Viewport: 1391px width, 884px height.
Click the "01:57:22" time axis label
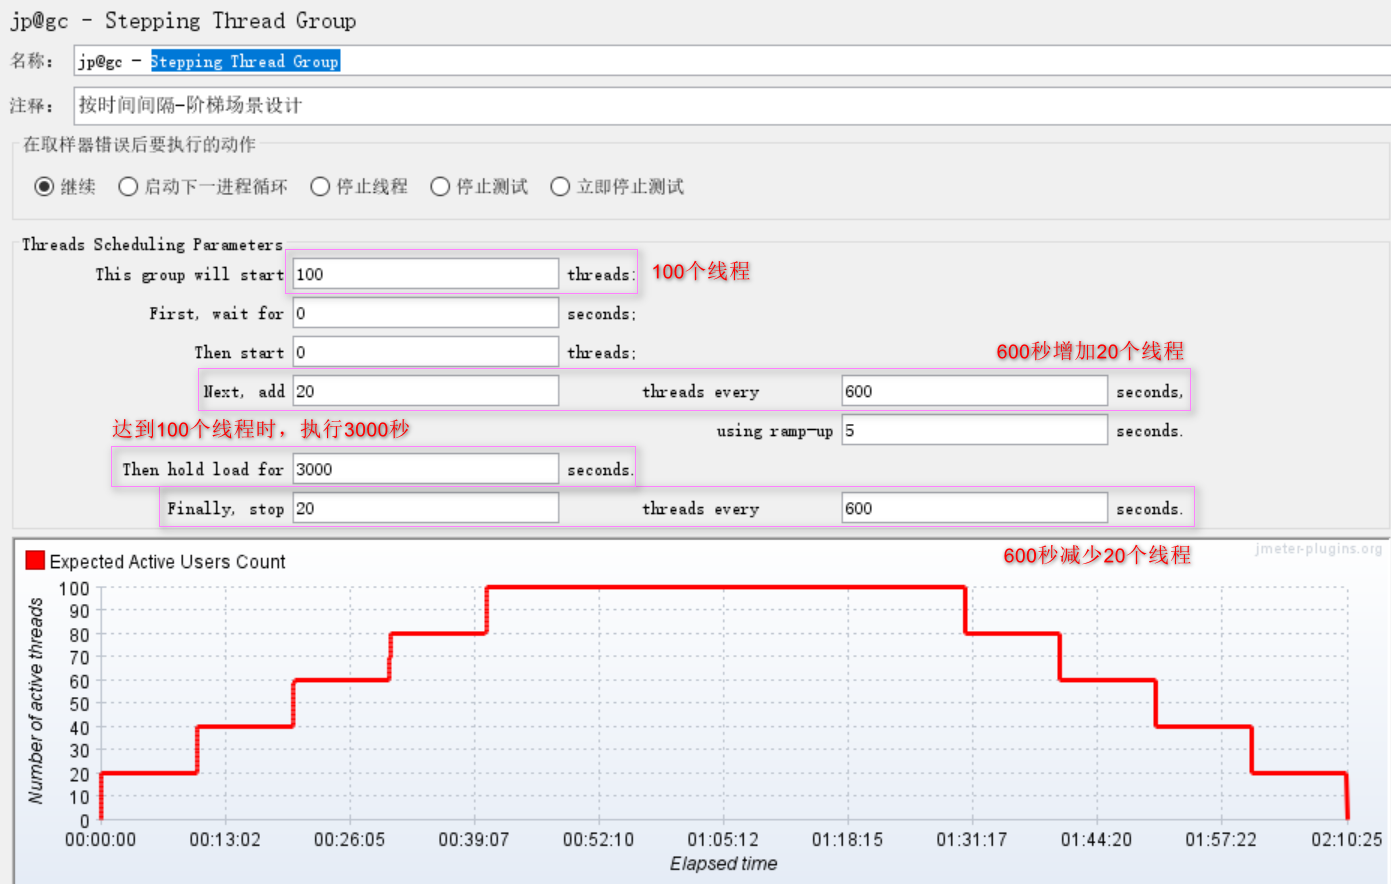click(x=1221, y=839)
